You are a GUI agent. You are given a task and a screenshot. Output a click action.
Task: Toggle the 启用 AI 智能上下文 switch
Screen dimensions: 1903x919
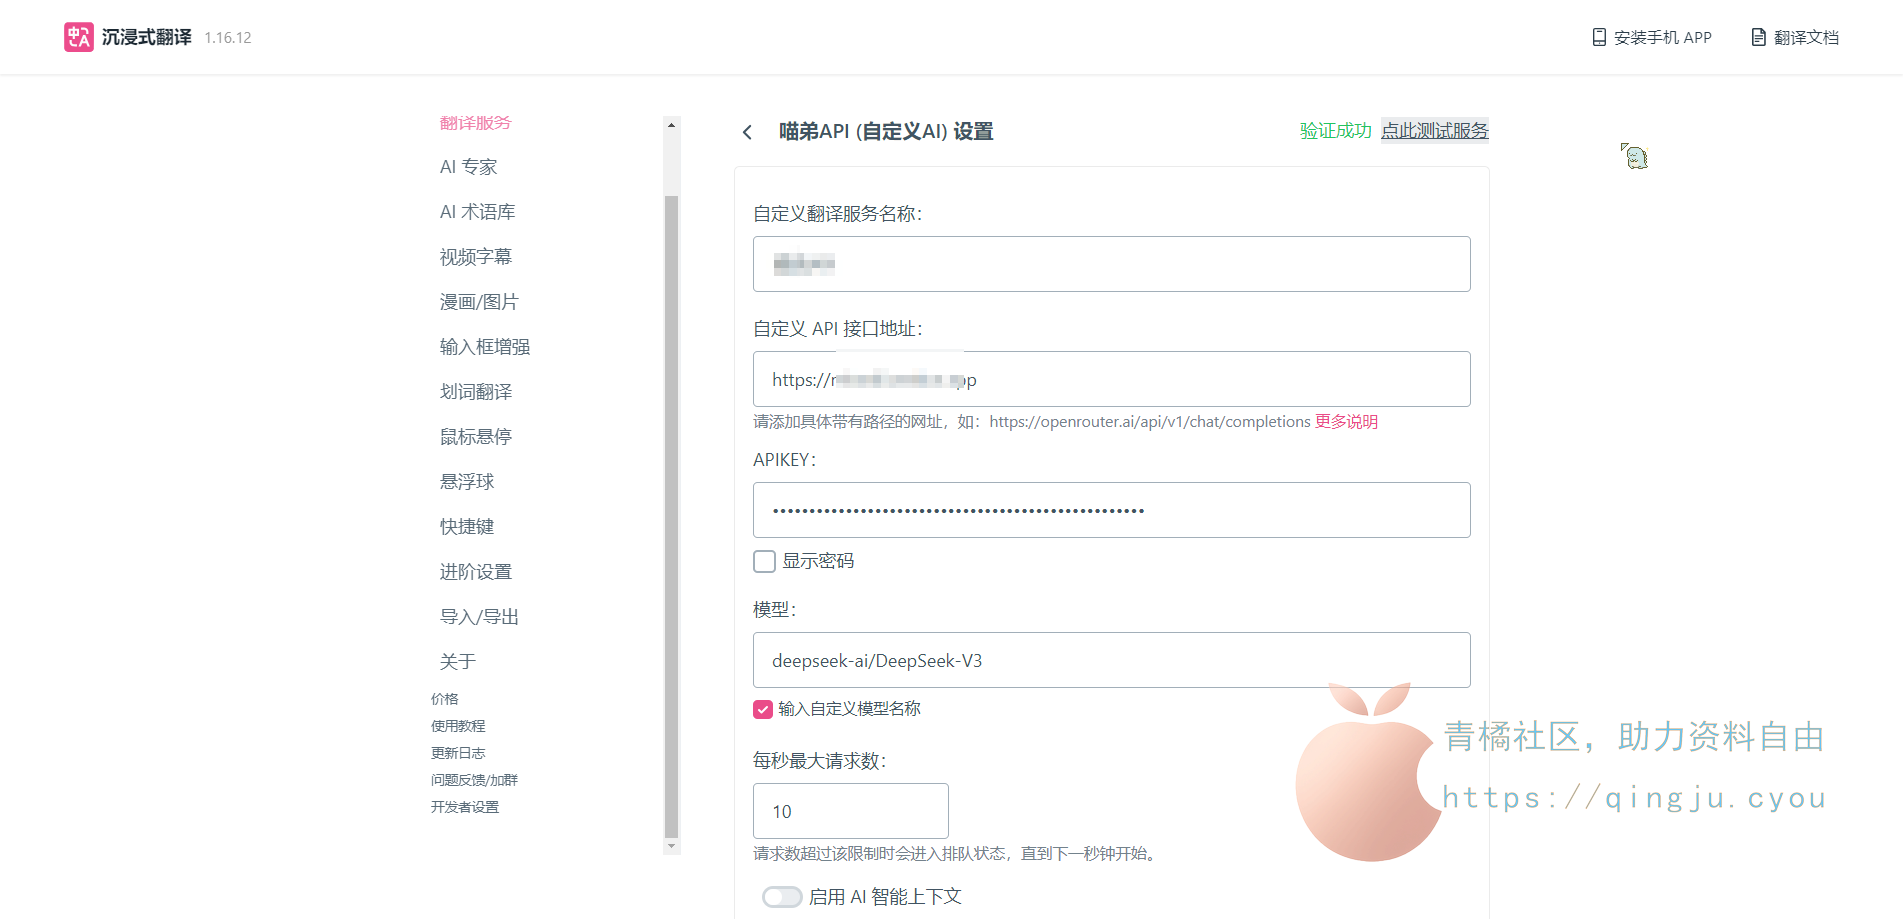coord(781,897)
